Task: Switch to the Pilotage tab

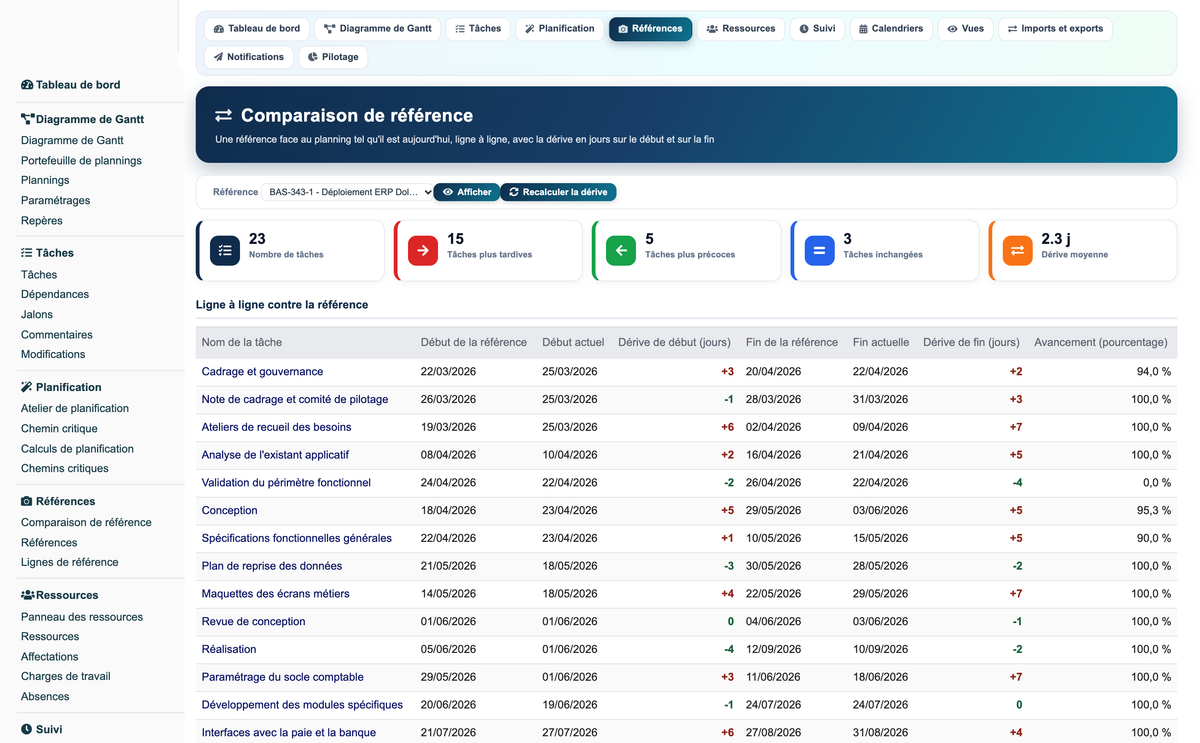Action: pos(333,57)
